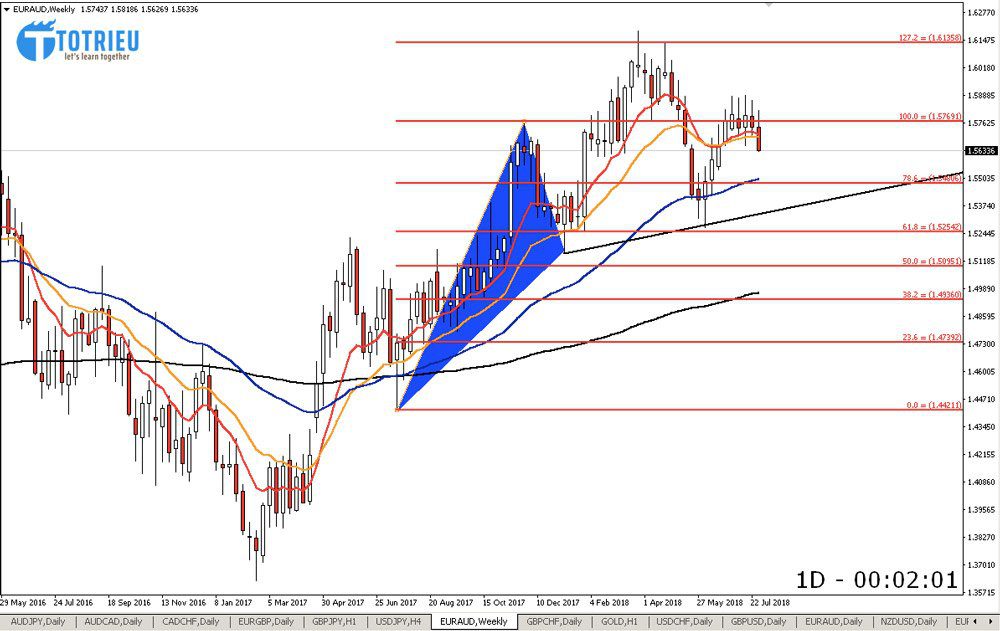Click the 100.0 Fibonacci level label
Viewport: 1000px width, 631px height.
930,116
